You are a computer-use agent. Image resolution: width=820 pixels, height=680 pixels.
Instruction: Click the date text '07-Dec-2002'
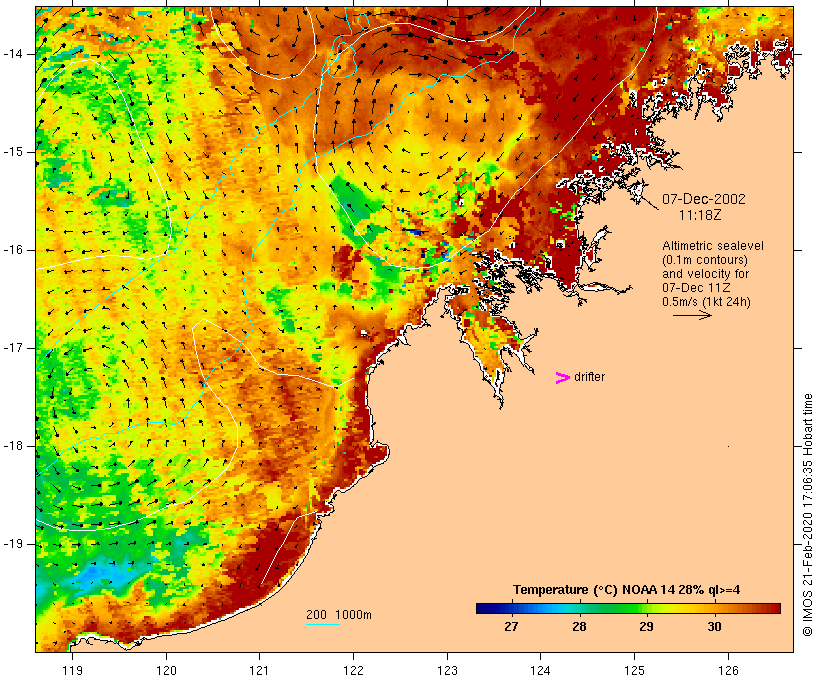(x=703, y=199)
